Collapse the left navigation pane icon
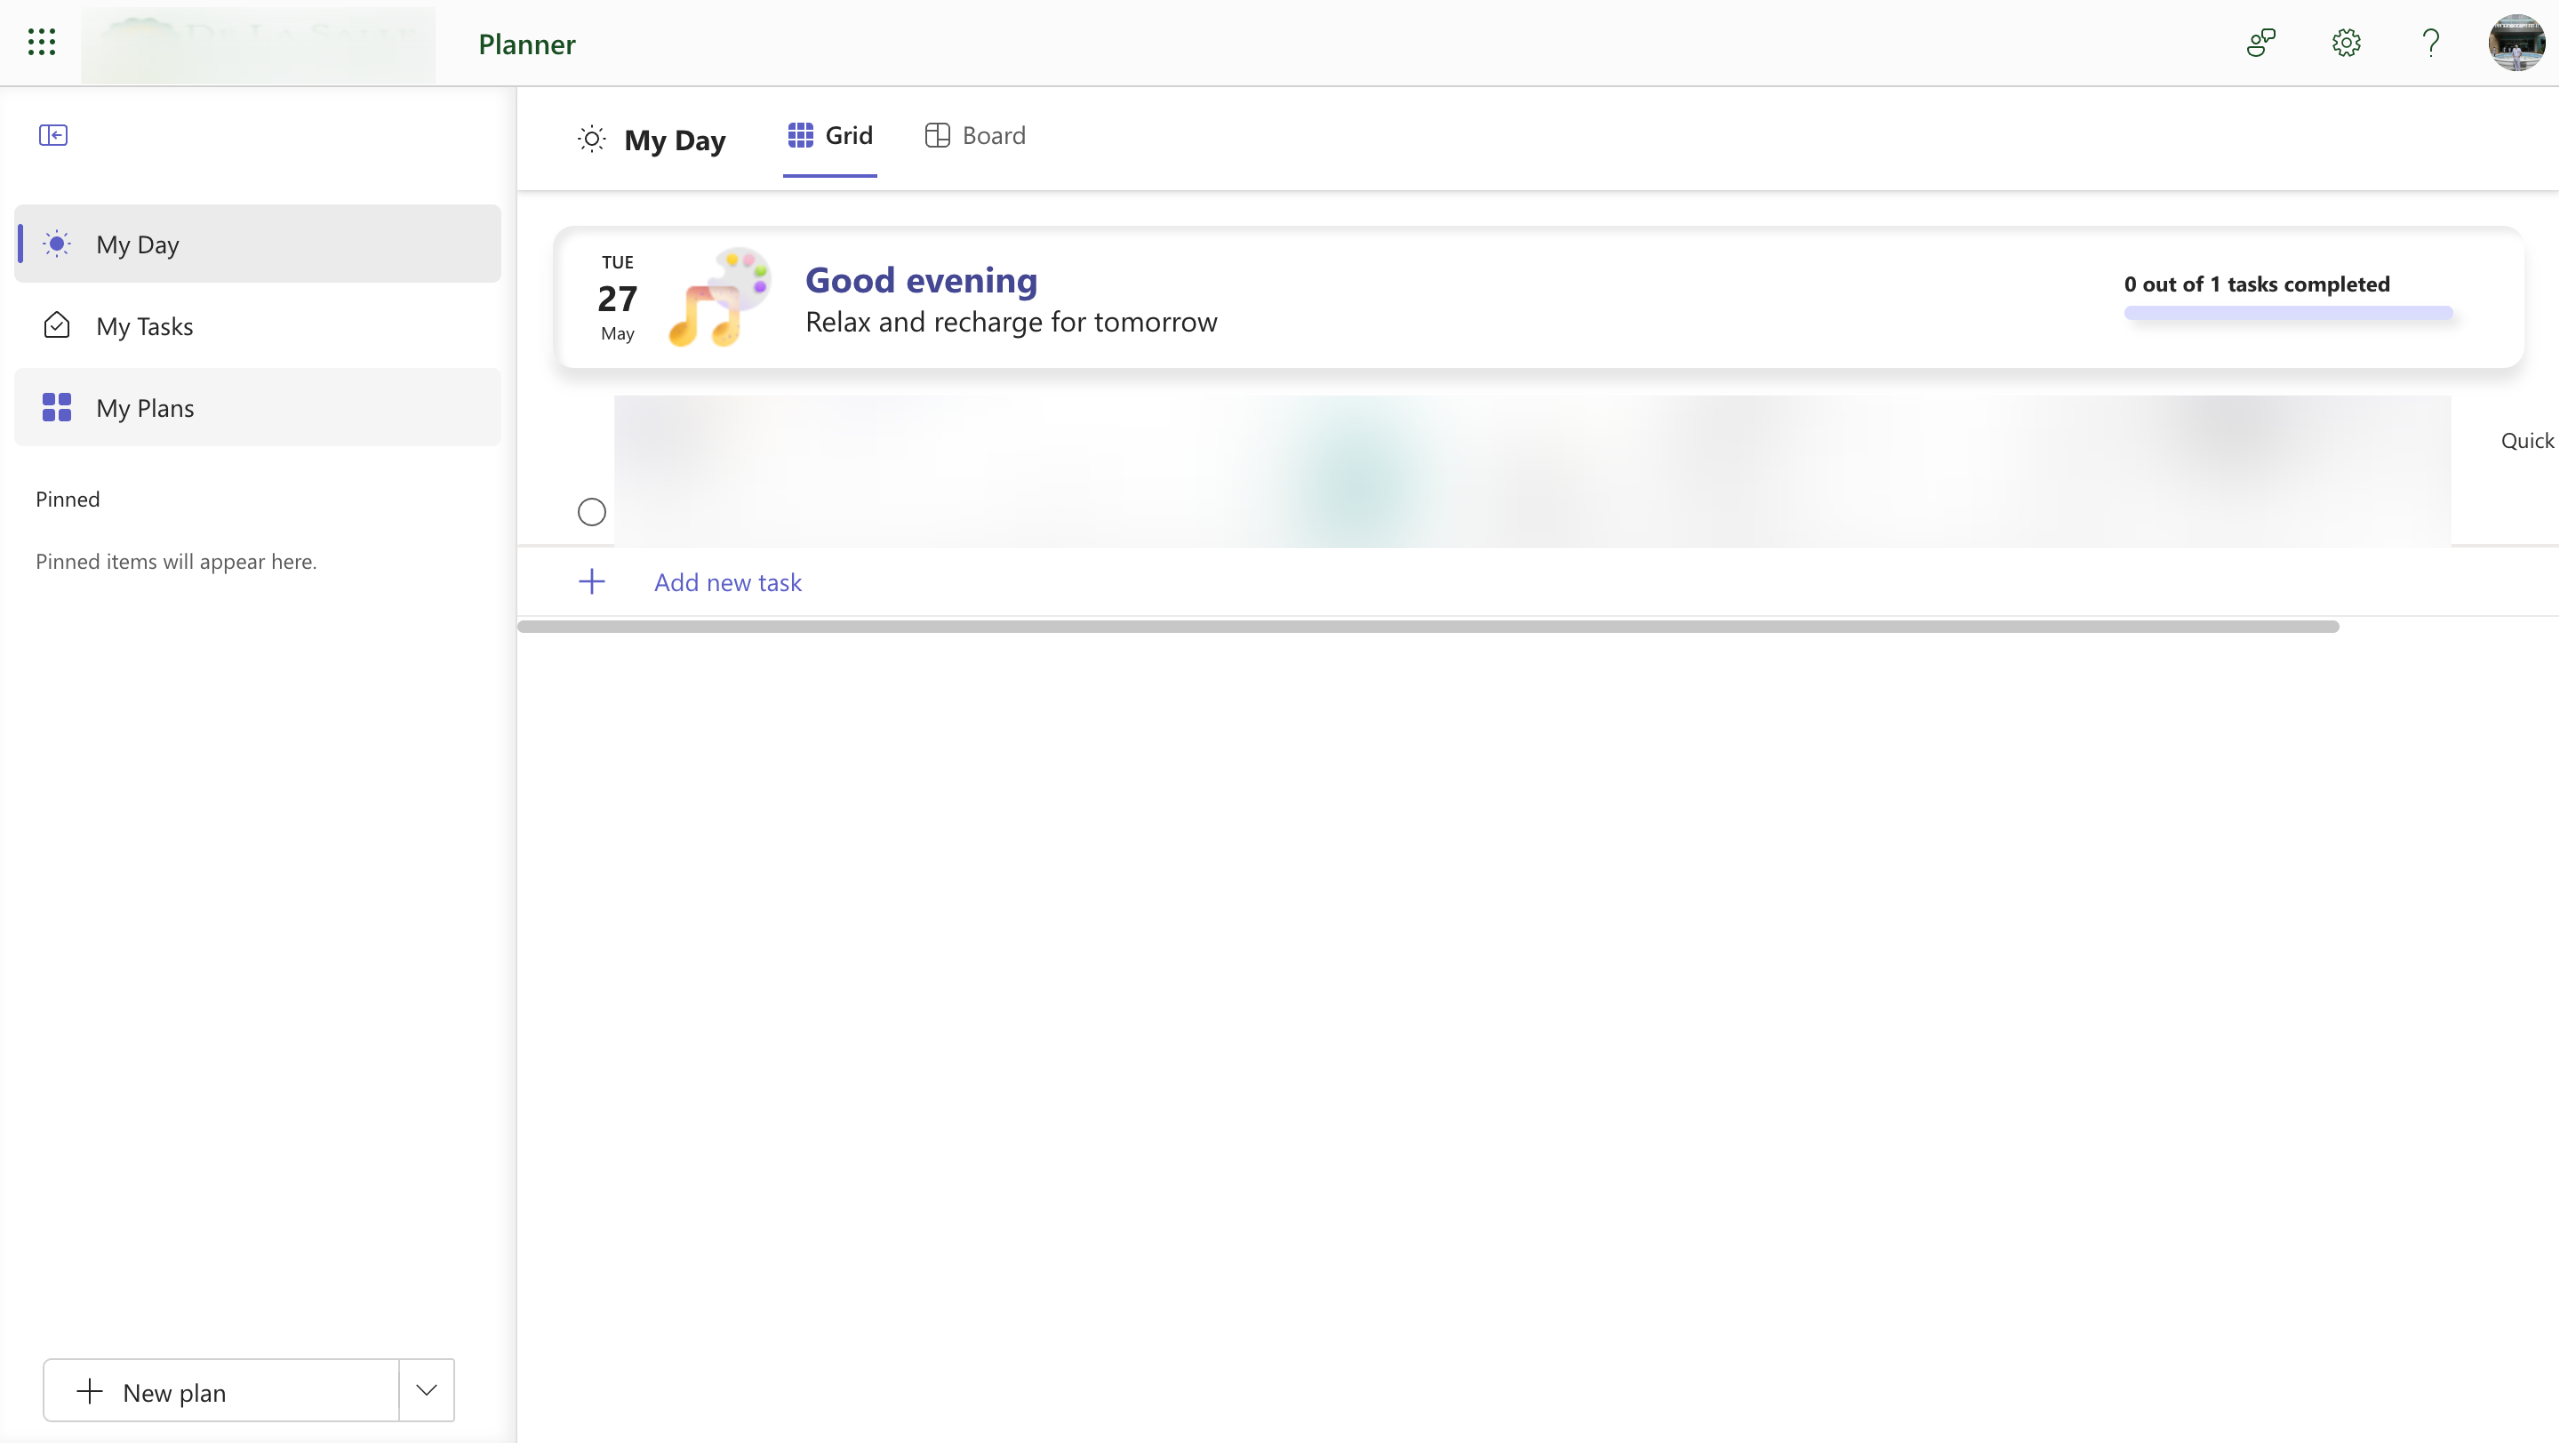The width and height of the screenshot is (2559, 1443). pos(53,135)
